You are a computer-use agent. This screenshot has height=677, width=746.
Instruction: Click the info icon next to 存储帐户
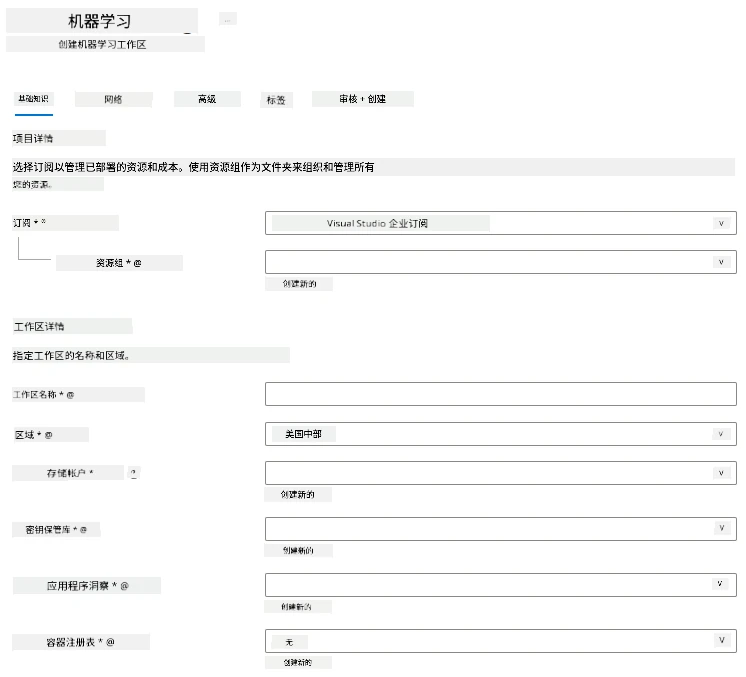tap(133, 473)
